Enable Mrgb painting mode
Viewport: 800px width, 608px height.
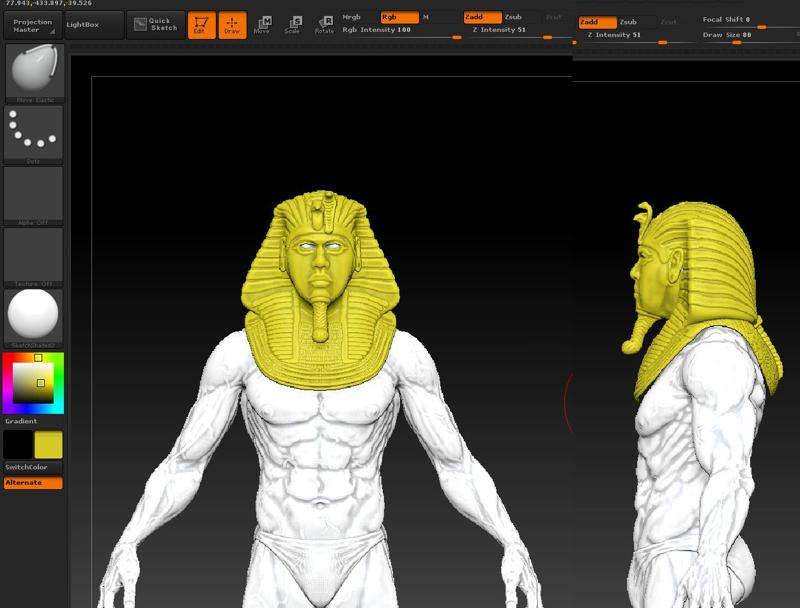[355, 16]
